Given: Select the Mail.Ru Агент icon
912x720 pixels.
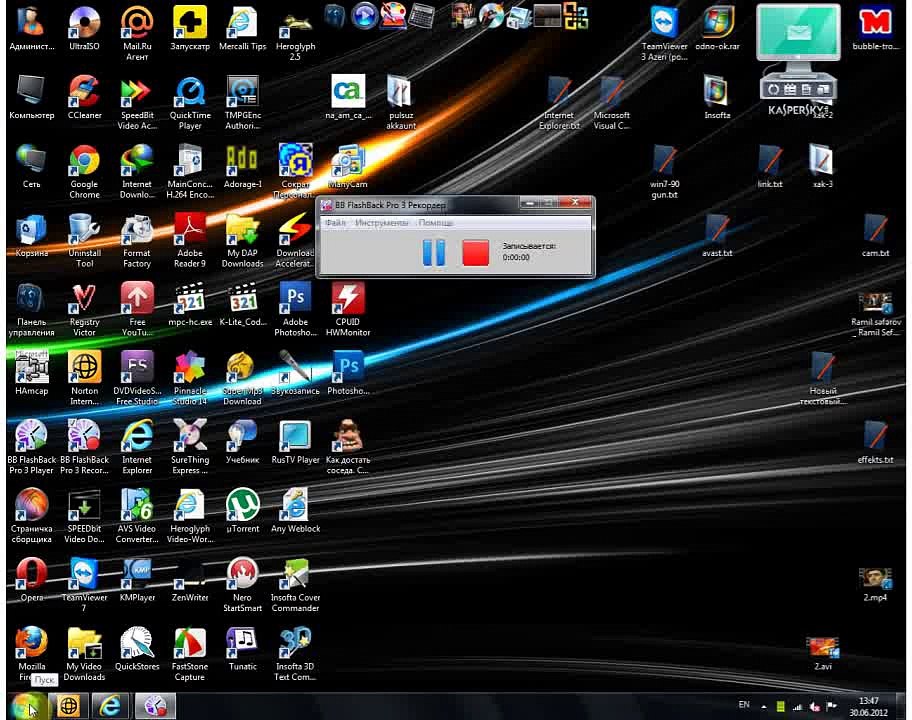Looking at the screenshot, I should coord(137,33).
